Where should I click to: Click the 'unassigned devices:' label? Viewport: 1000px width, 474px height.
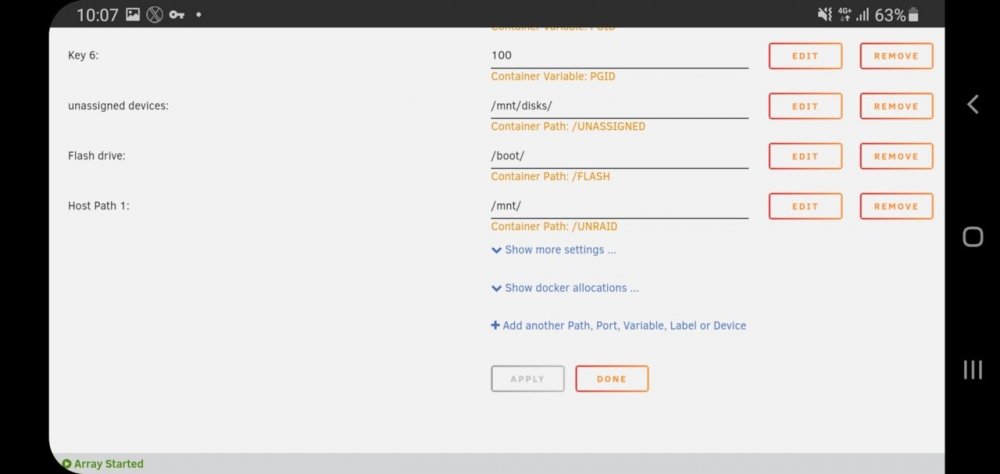(x=118, y=107)
